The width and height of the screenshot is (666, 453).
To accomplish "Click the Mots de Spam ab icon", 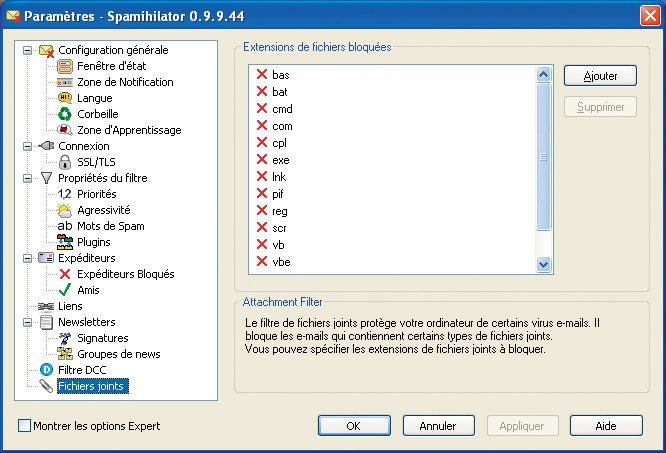I will [x=65, y=226].
